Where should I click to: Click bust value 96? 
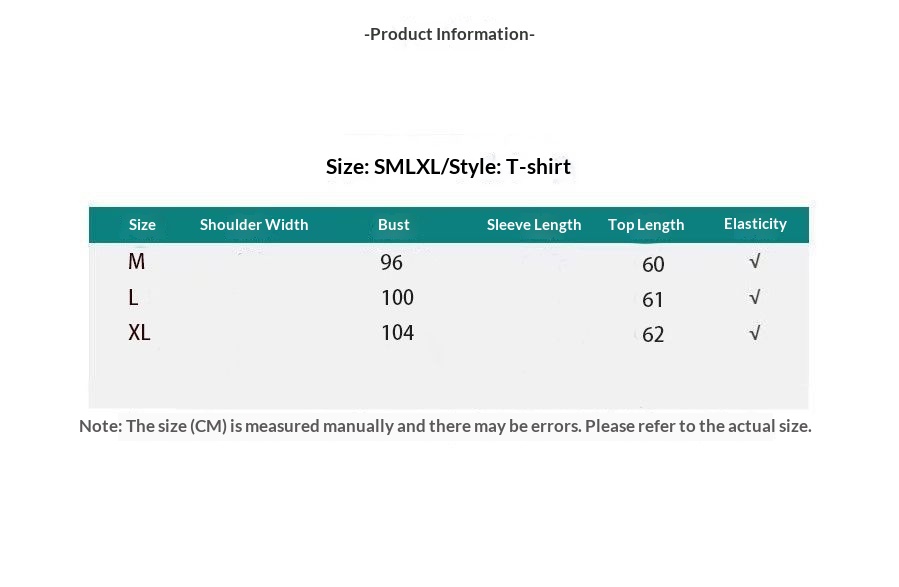tap(391, 263)
